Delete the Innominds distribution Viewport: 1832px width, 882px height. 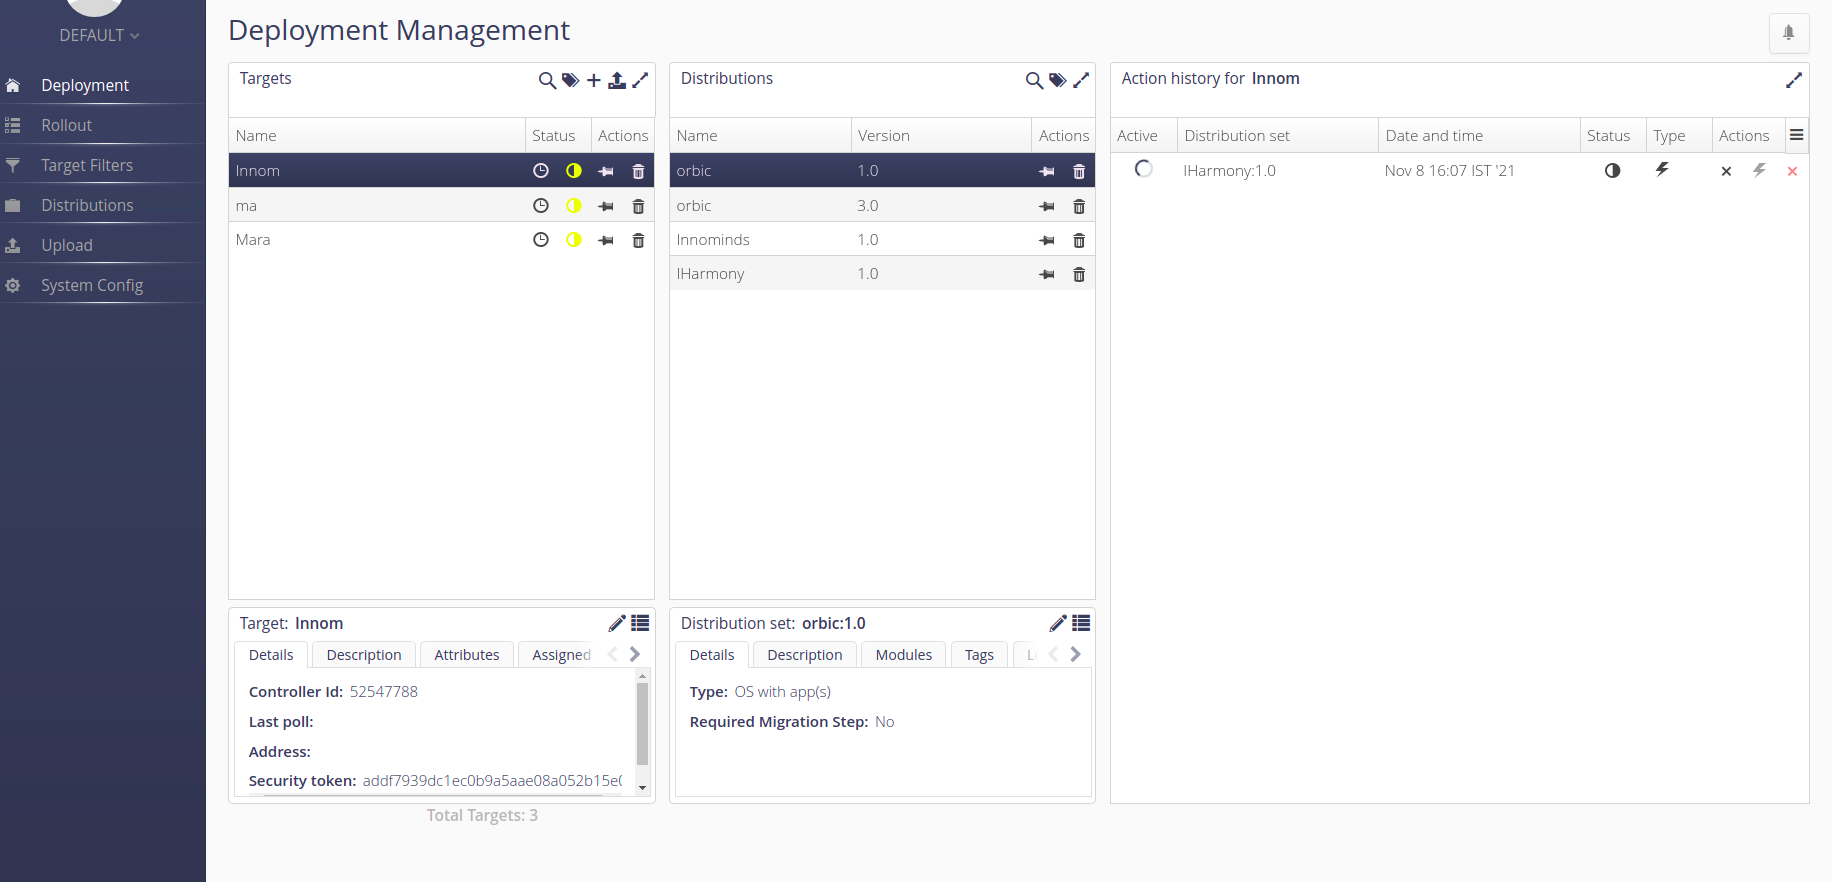click(x=1079, y=240)
